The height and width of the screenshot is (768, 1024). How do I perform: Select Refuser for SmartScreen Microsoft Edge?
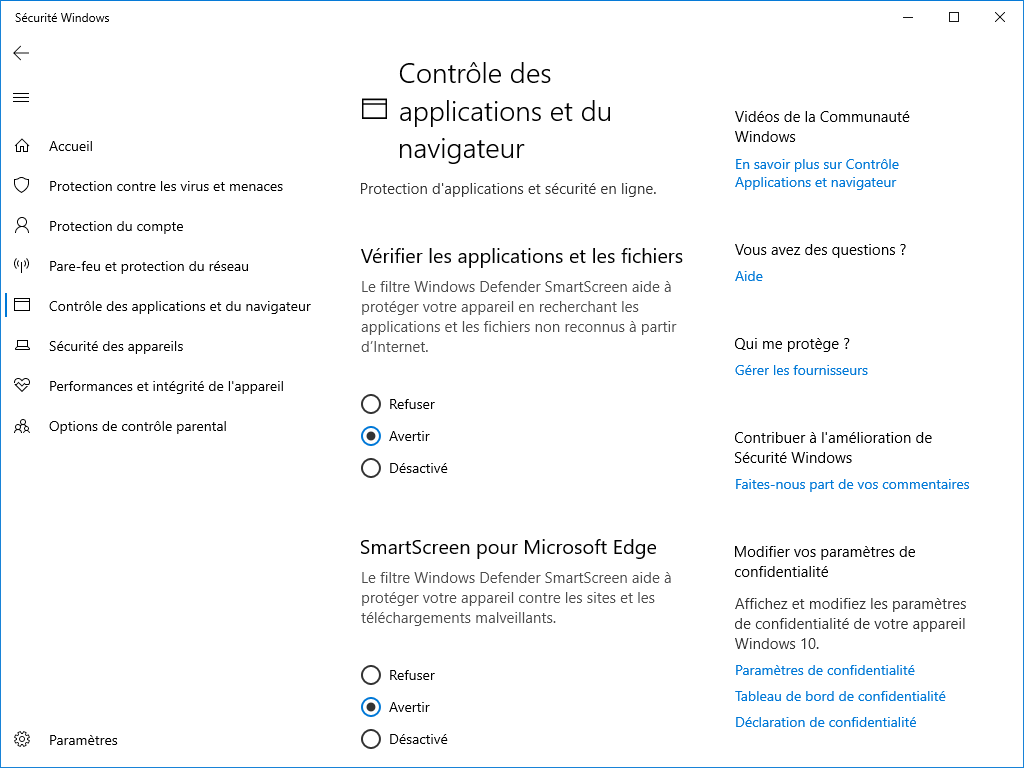(371, 675)
